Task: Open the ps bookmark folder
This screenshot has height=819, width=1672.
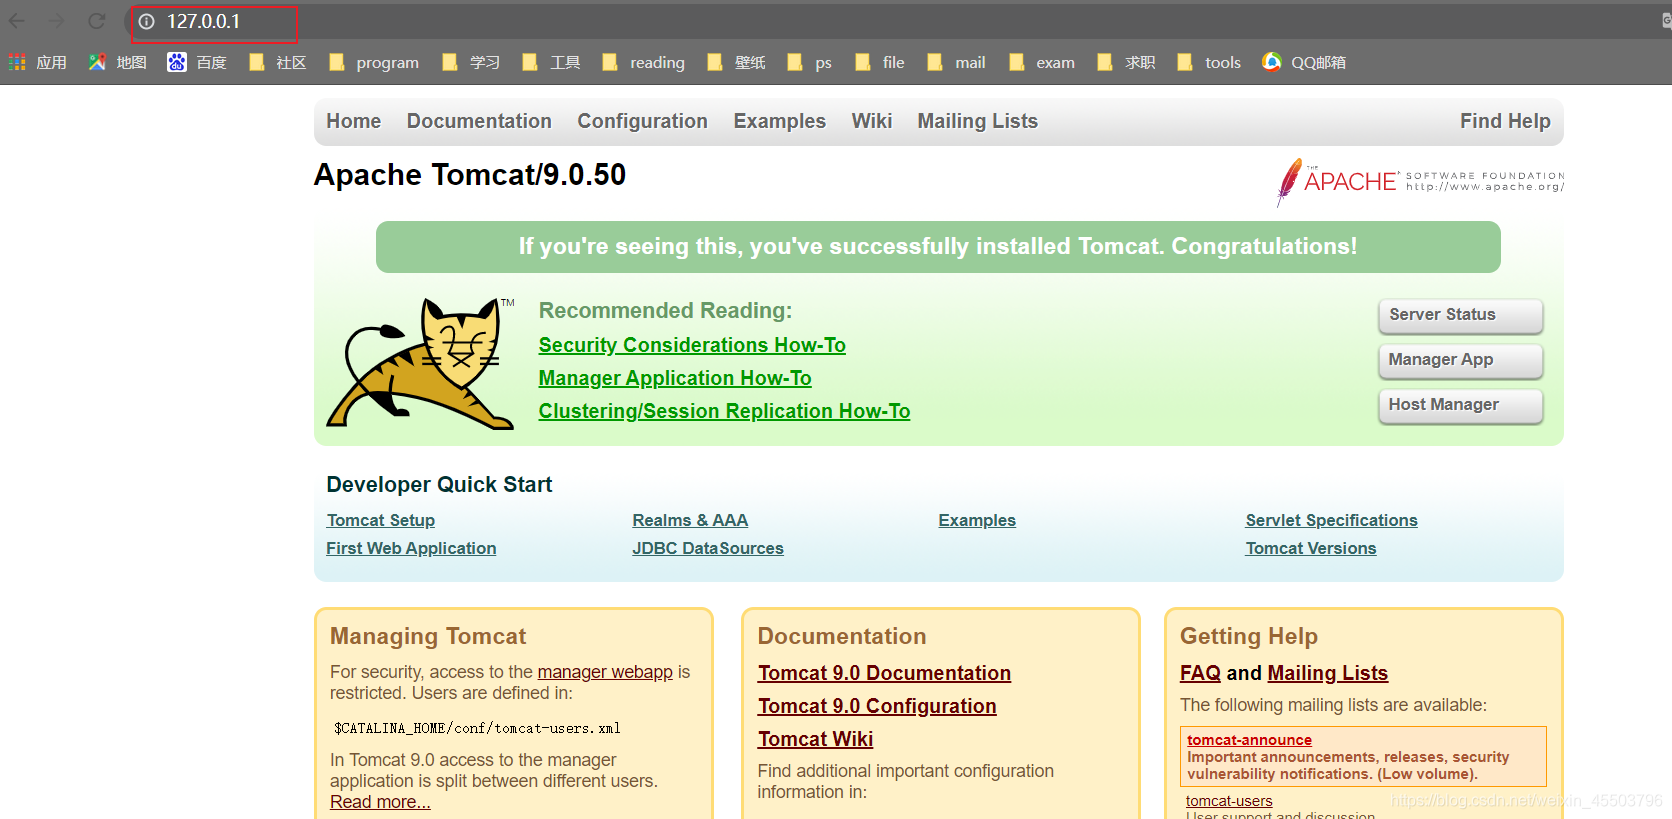Action: coord(810,62)
